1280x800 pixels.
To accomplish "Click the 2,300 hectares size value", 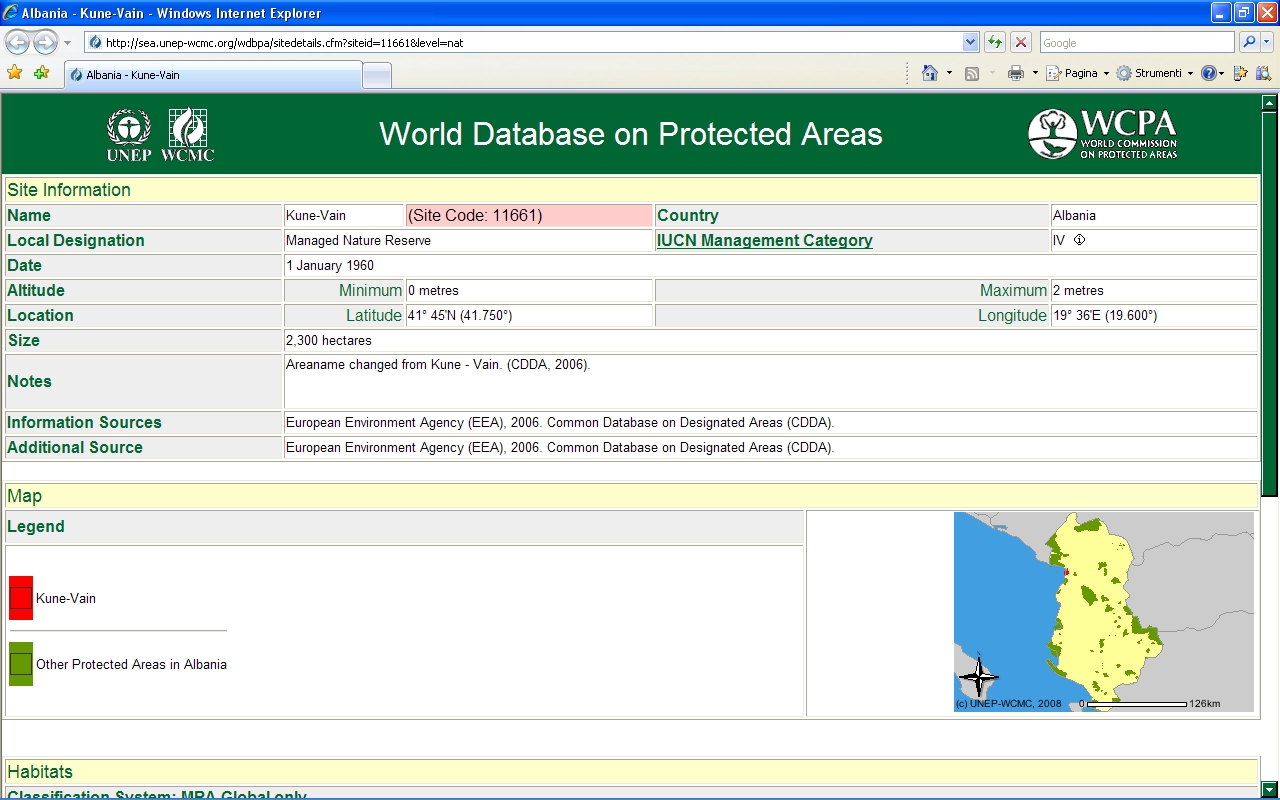I will (329, 341).
